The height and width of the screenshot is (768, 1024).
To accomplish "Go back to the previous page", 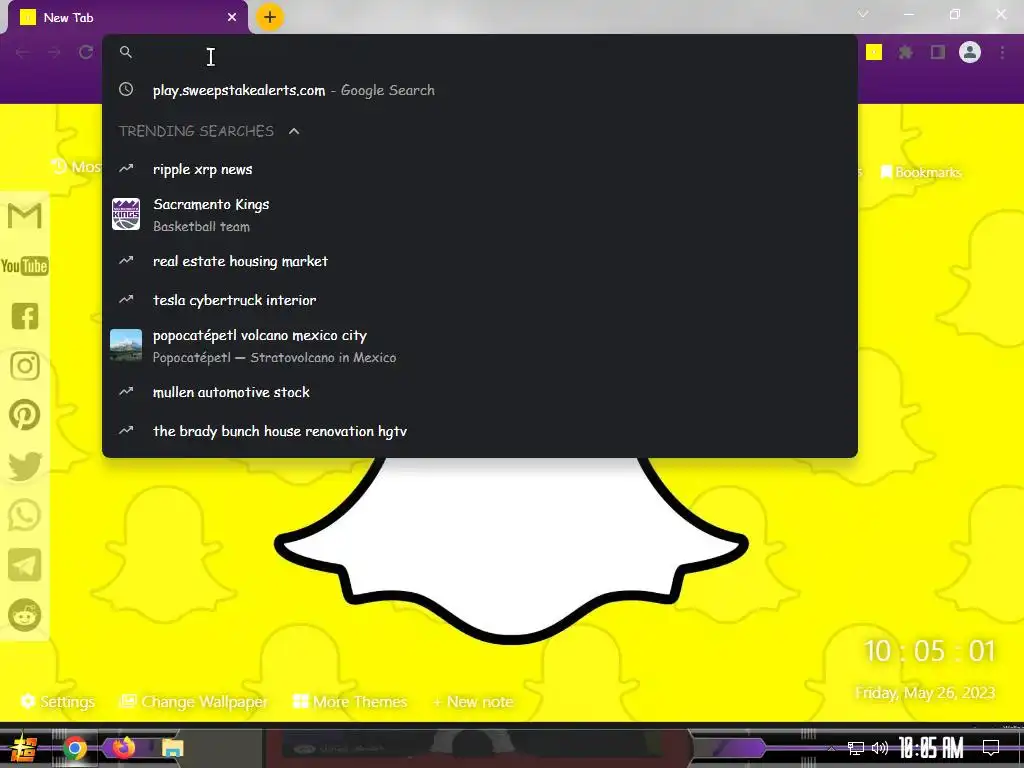I will pos(22,52).
